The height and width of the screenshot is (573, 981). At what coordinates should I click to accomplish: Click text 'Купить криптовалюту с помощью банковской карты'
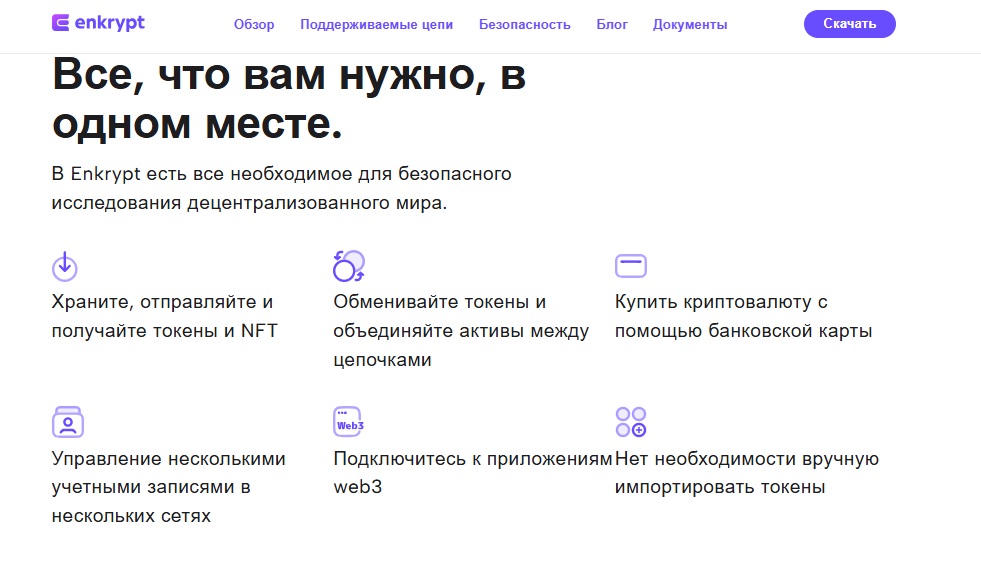[x=743, y=316]
